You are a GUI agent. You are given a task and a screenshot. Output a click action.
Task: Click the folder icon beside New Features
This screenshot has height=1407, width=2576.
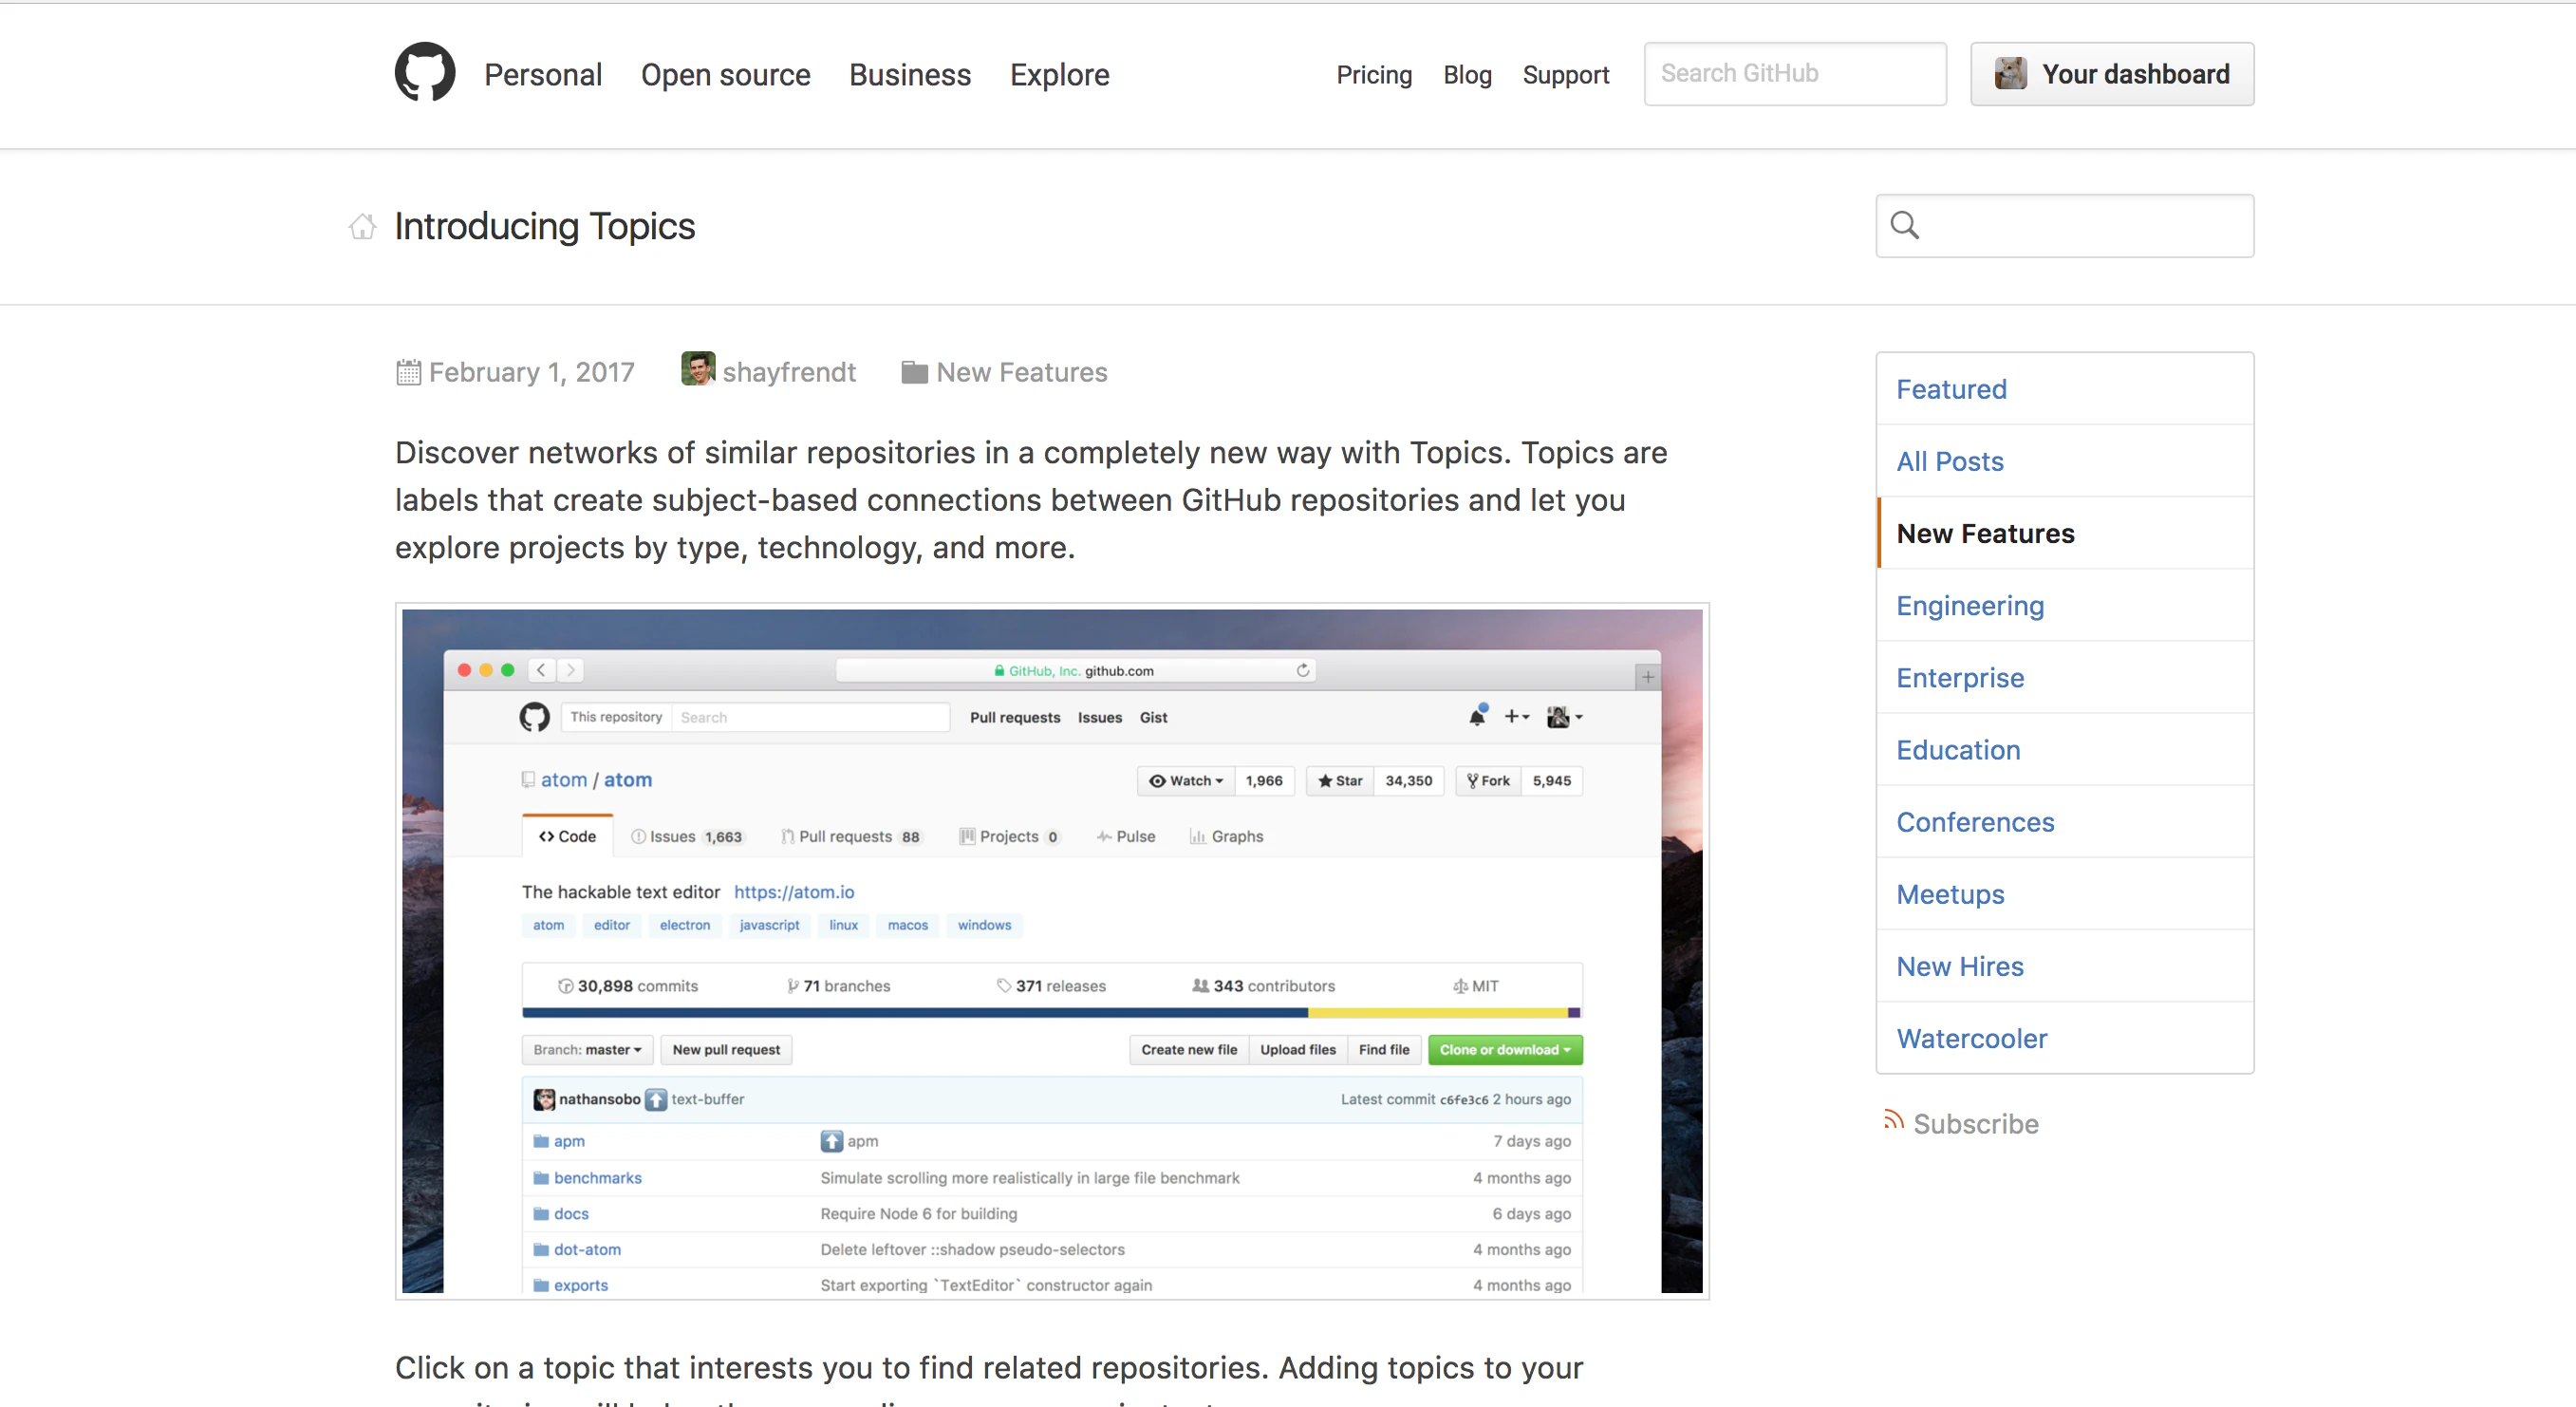[914, 372]
